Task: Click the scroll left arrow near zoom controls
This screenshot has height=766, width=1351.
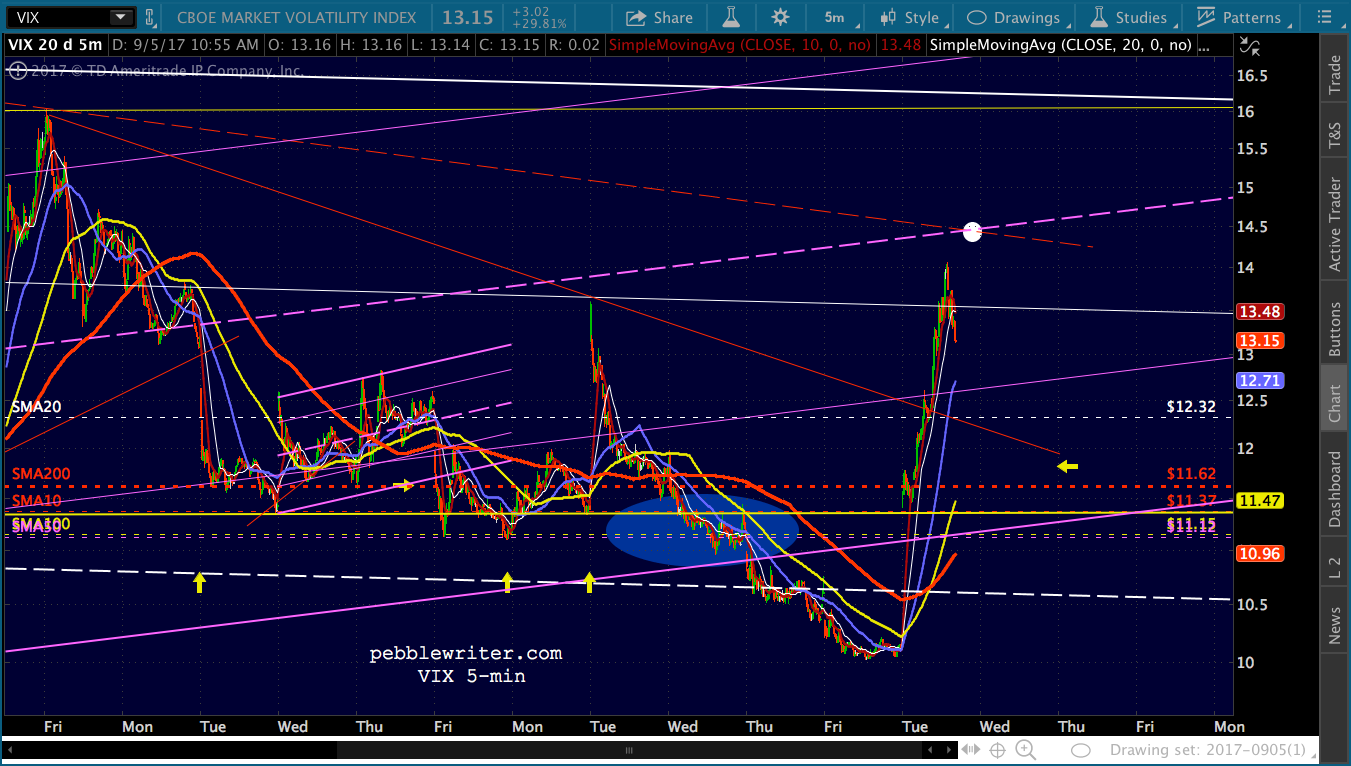Action: coord(930,750)
